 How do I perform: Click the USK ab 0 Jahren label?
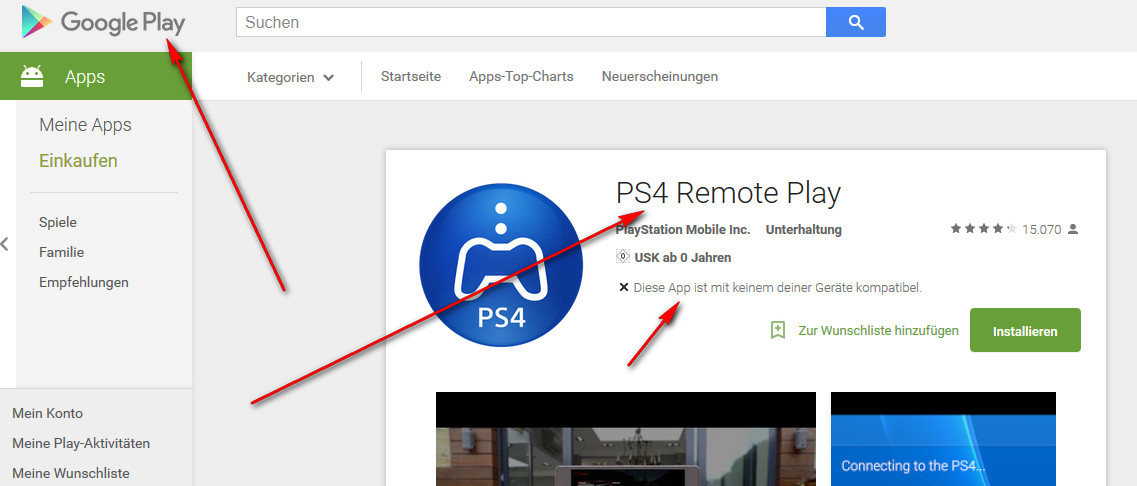[682, 258]
